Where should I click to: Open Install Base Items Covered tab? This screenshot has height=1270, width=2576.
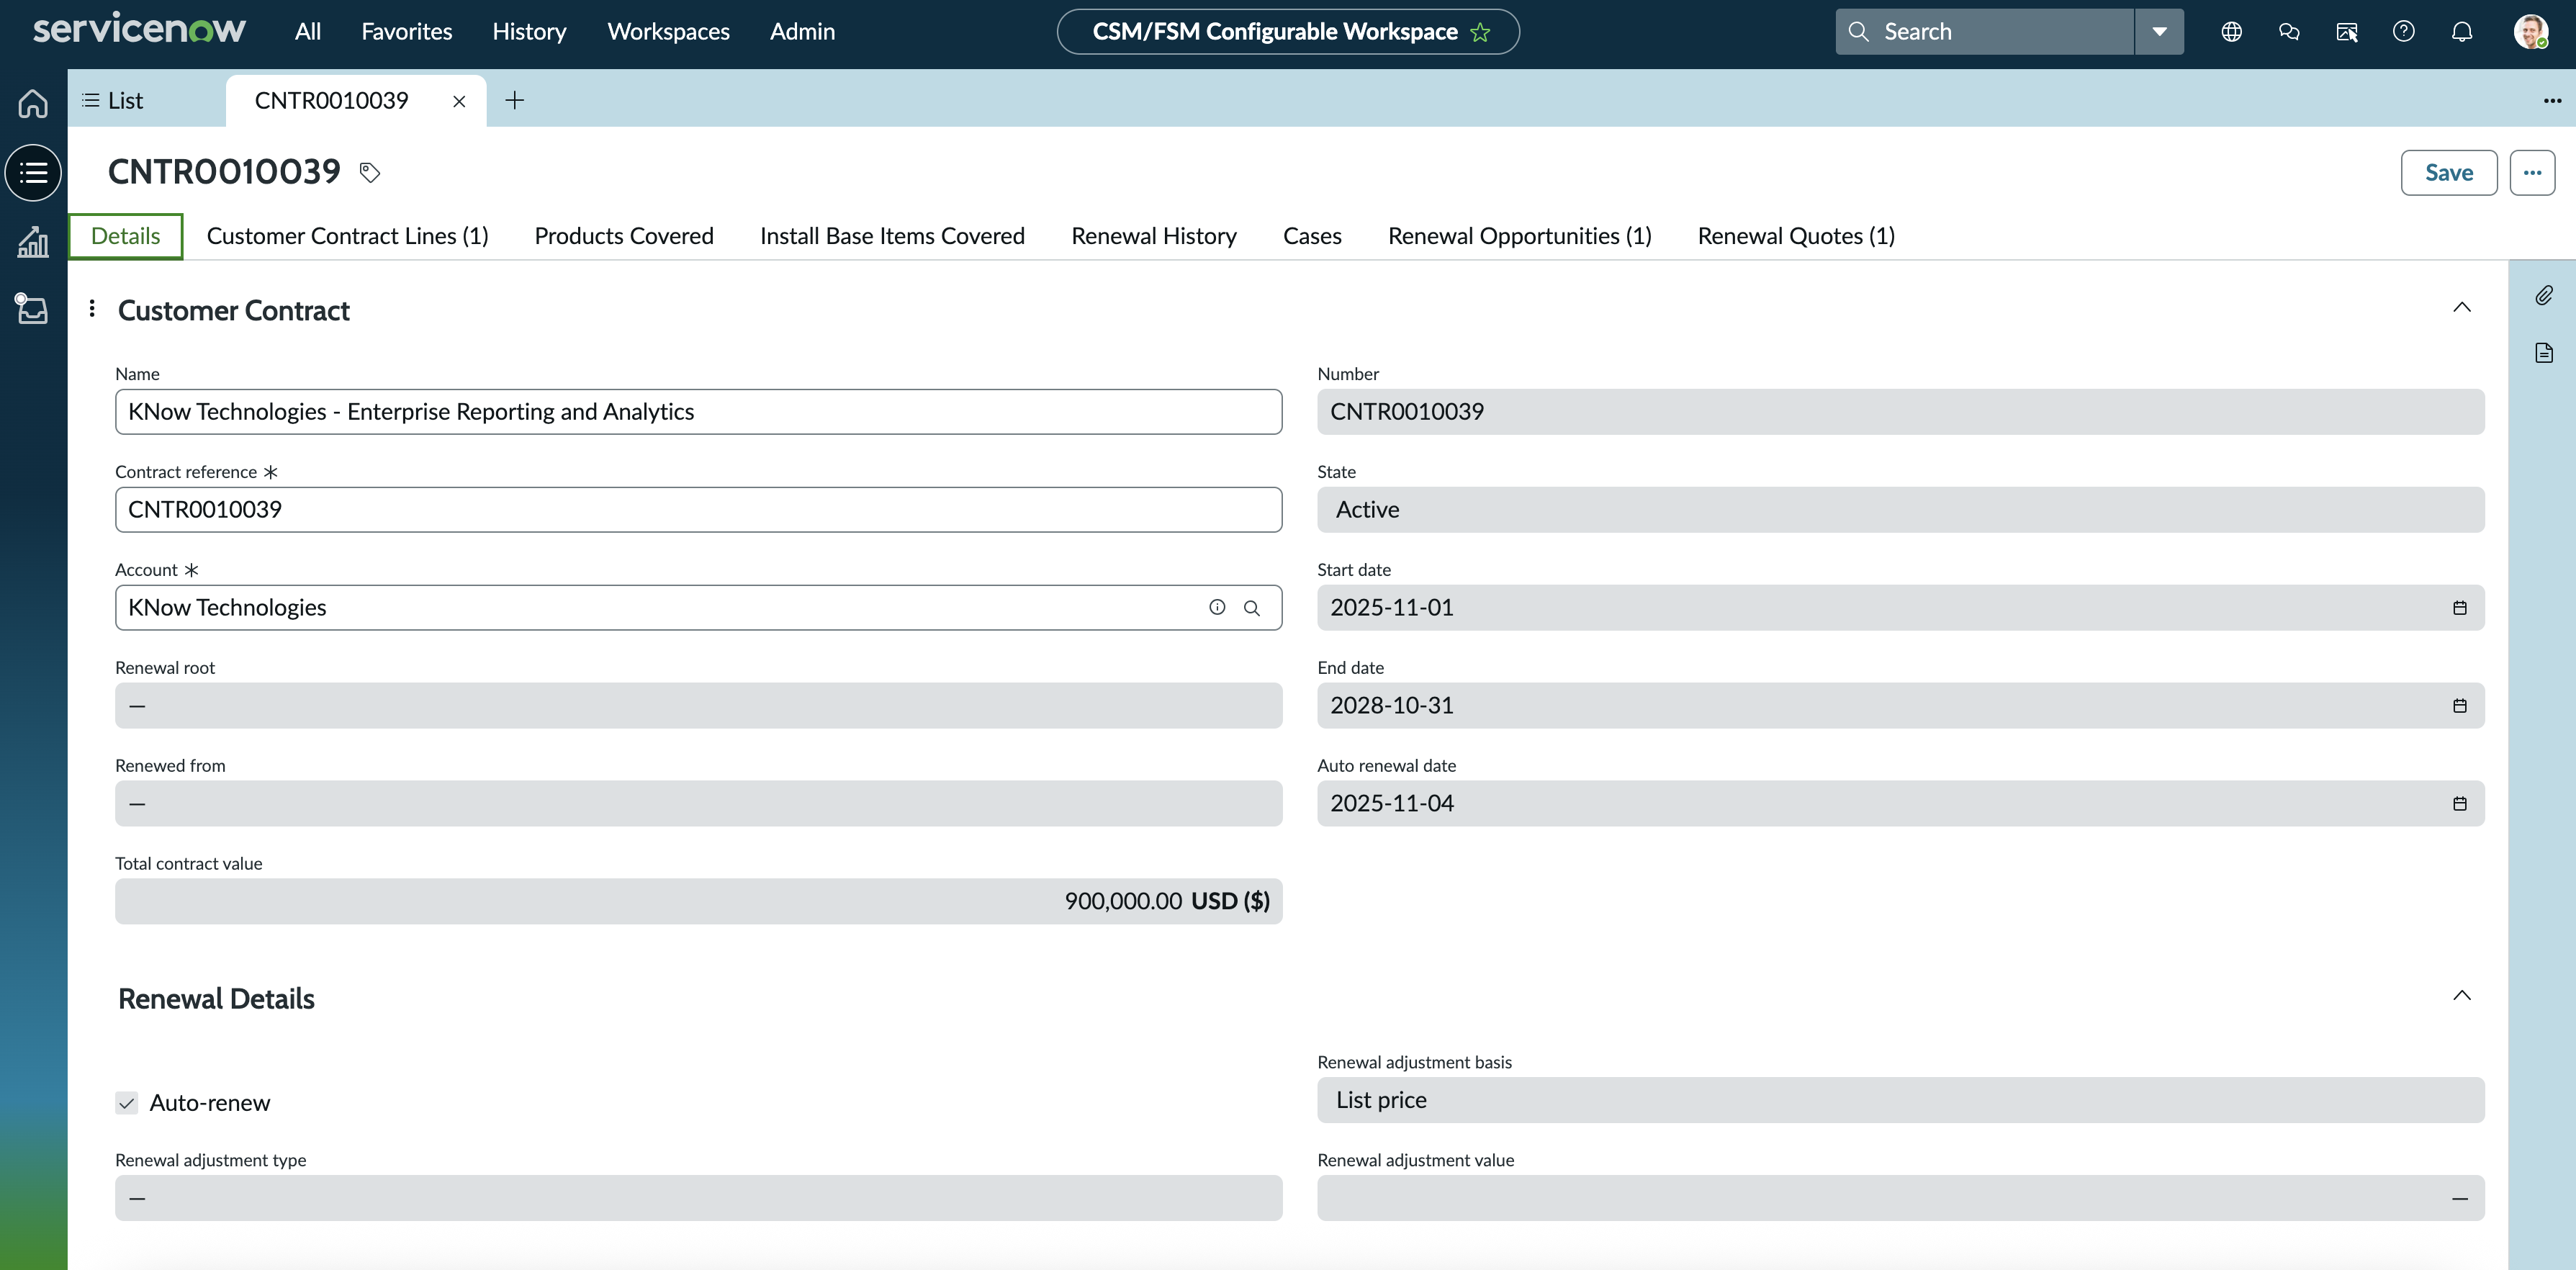click(892, 236)
